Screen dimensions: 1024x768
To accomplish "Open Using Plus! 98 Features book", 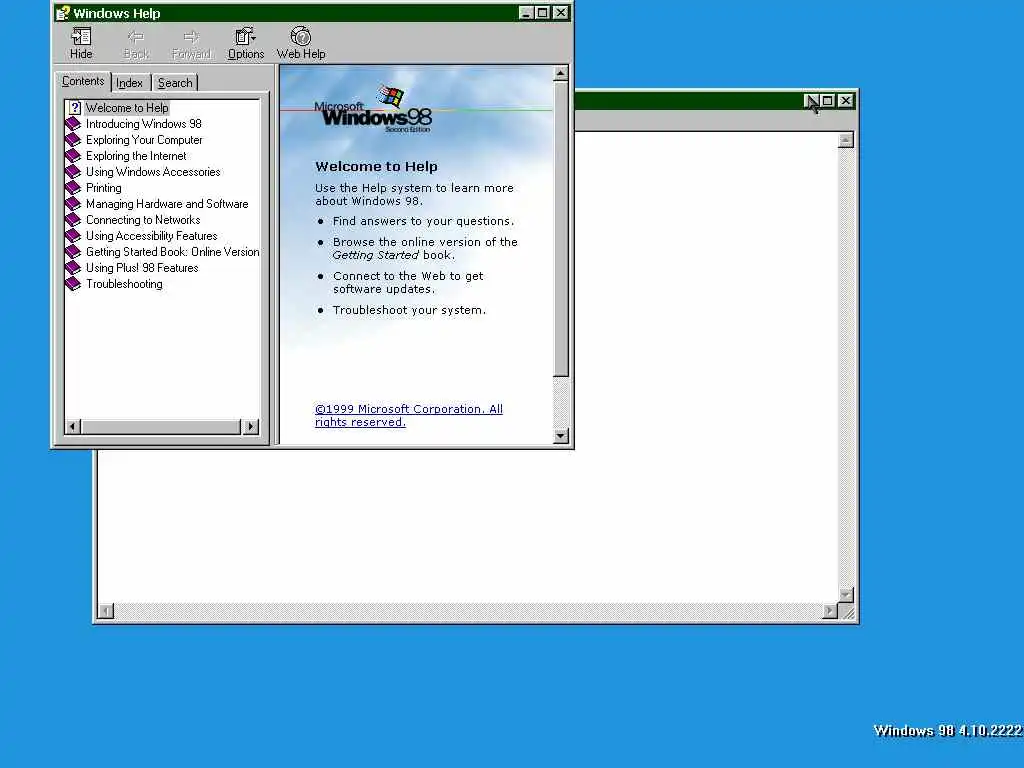I will coord(142,268).
